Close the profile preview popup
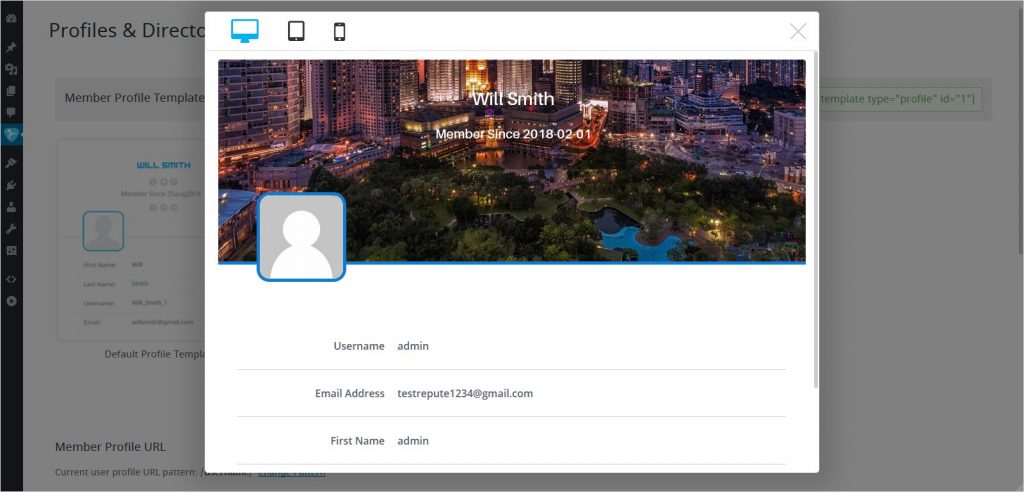 tap(798, 31)
